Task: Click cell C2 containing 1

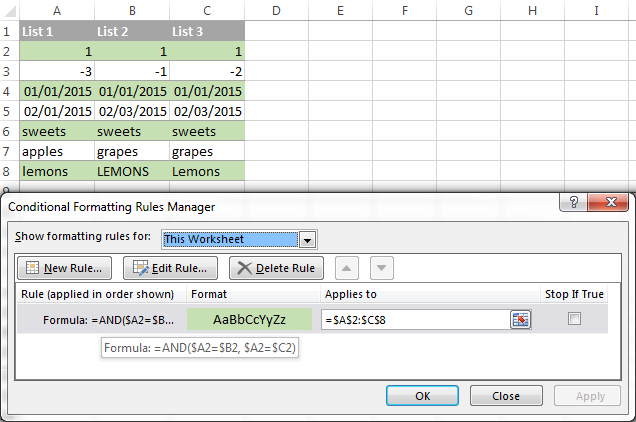Action: 207,51
